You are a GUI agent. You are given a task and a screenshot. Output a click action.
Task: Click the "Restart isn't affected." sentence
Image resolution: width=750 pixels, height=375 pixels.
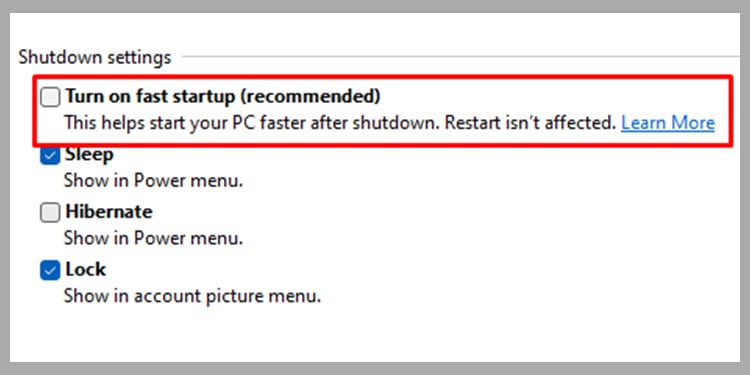530,123
